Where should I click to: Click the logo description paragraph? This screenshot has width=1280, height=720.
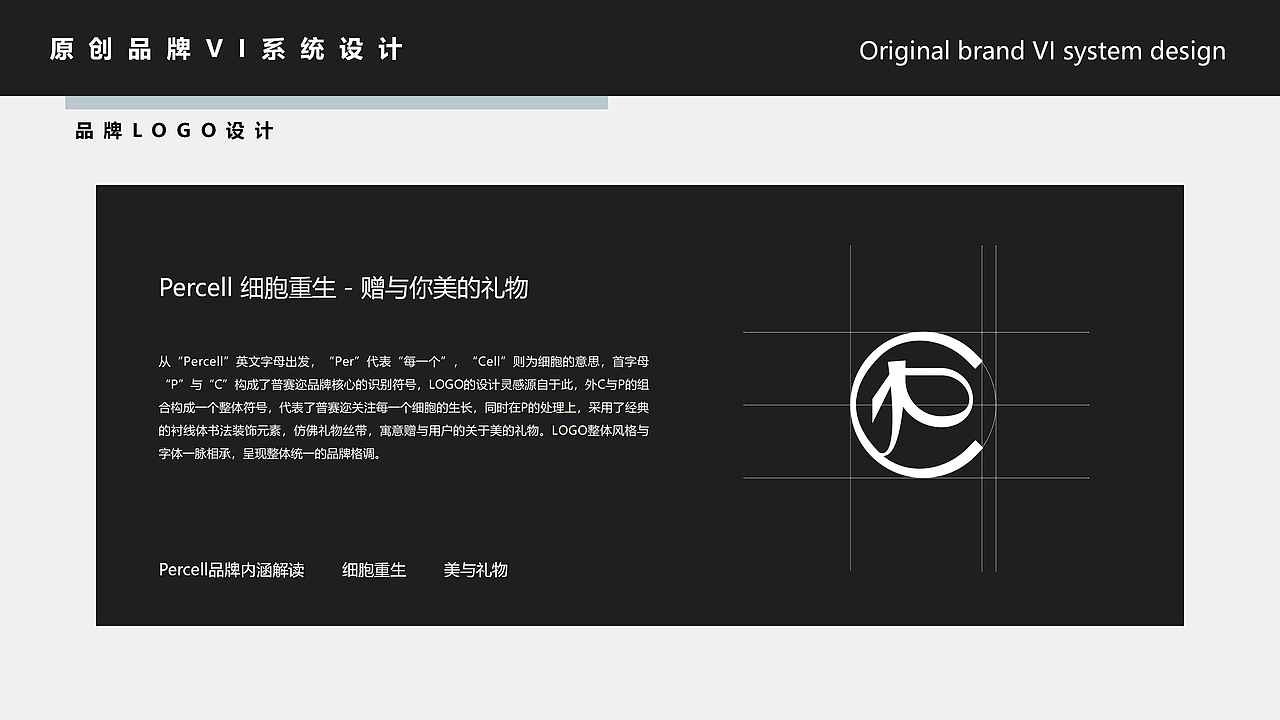pos(404,407)
